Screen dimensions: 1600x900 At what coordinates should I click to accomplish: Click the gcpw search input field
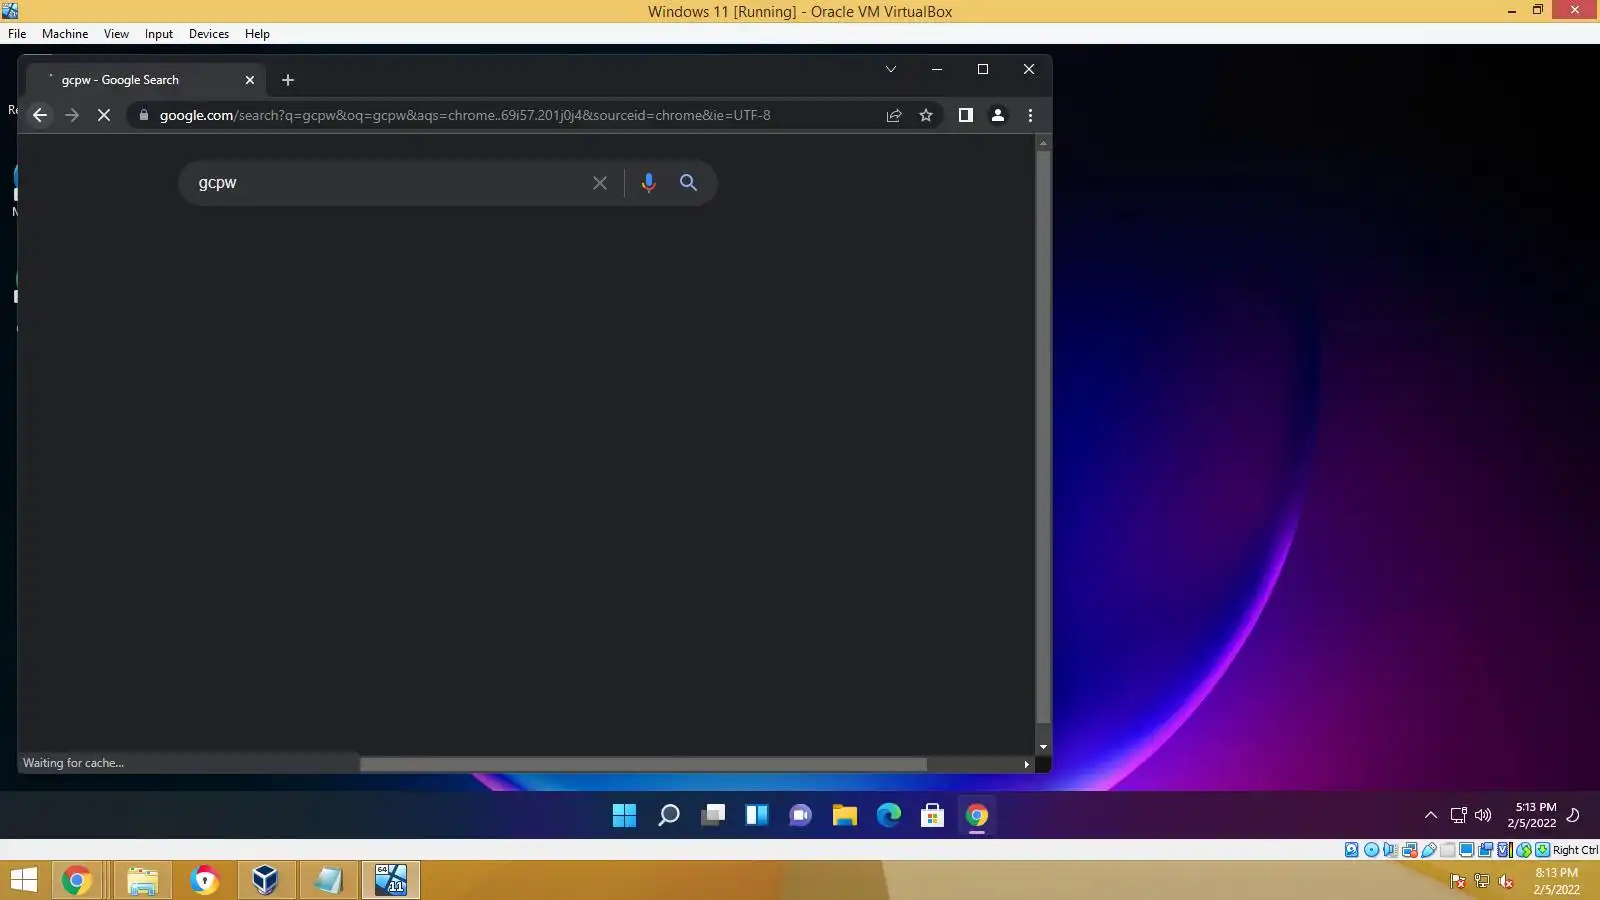390,183
